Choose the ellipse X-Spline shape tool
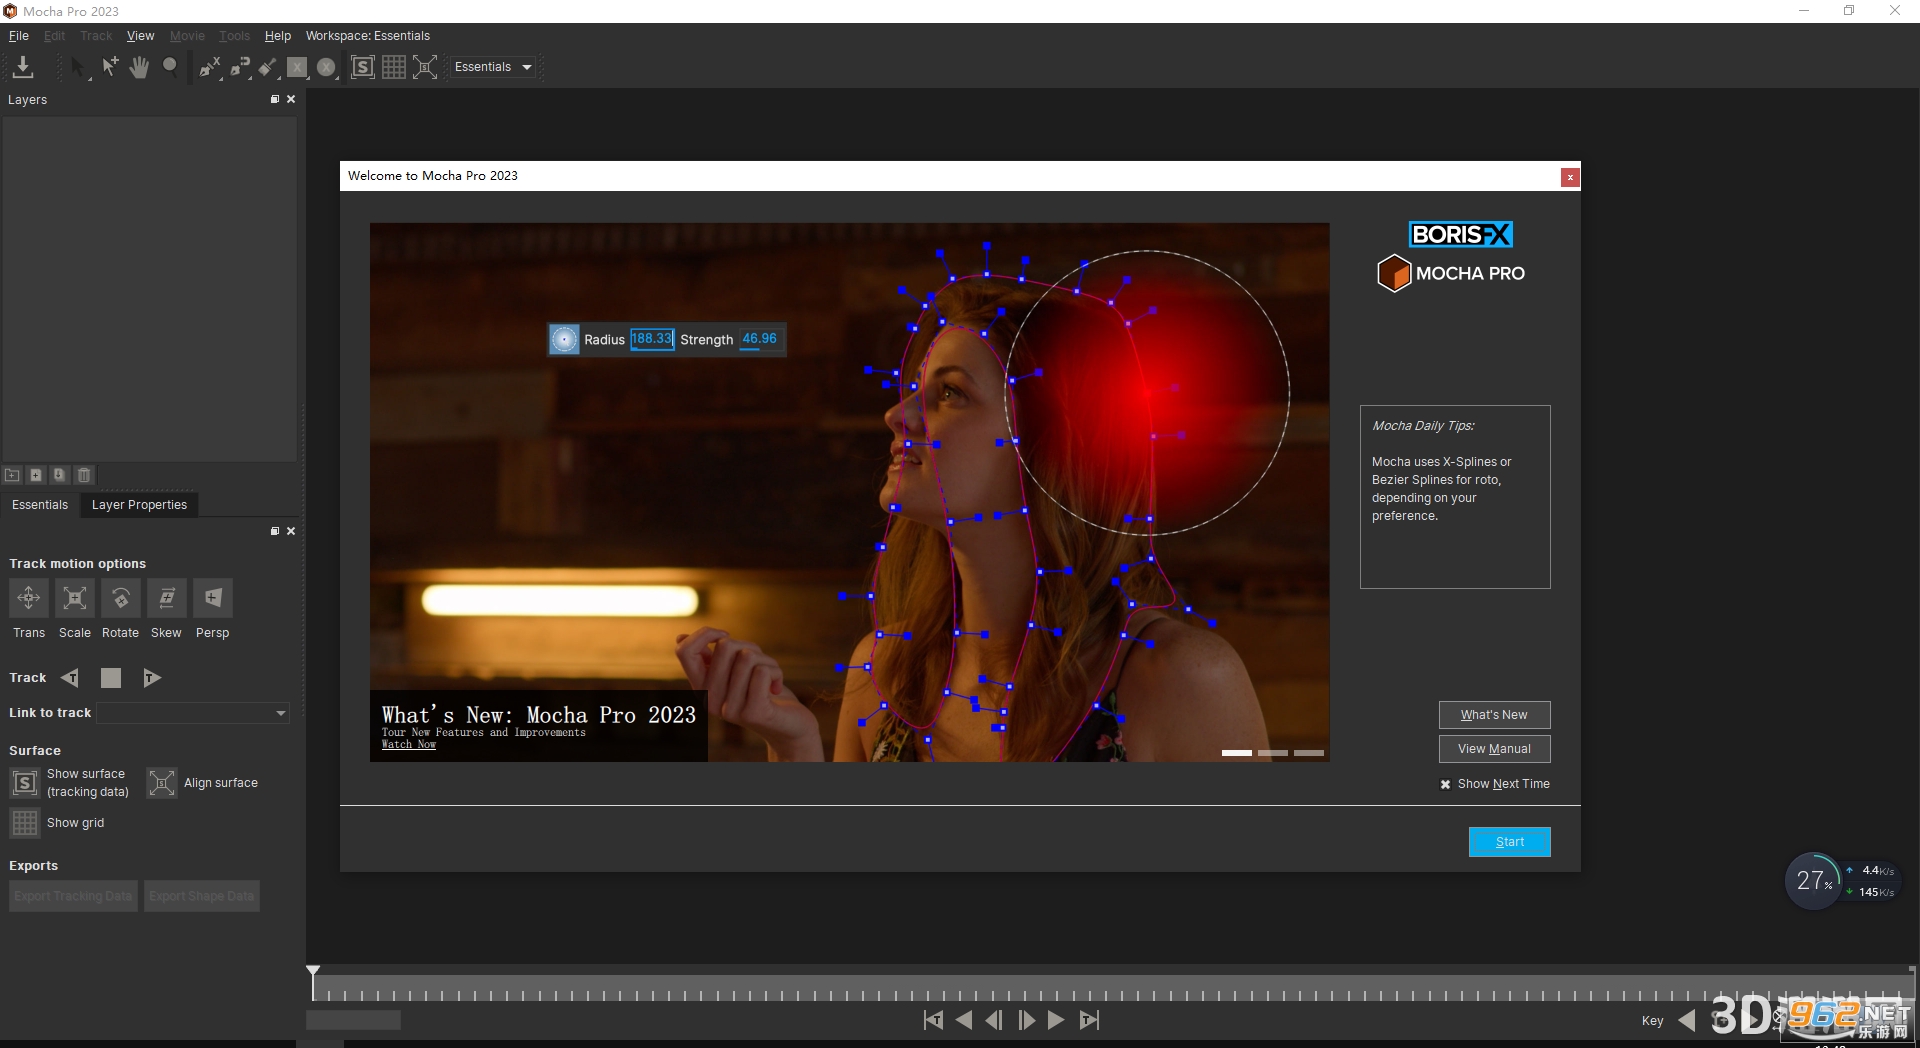The width and height of the screenshot is (1920, 1048). pyautogui.click(x=326, y=67)
